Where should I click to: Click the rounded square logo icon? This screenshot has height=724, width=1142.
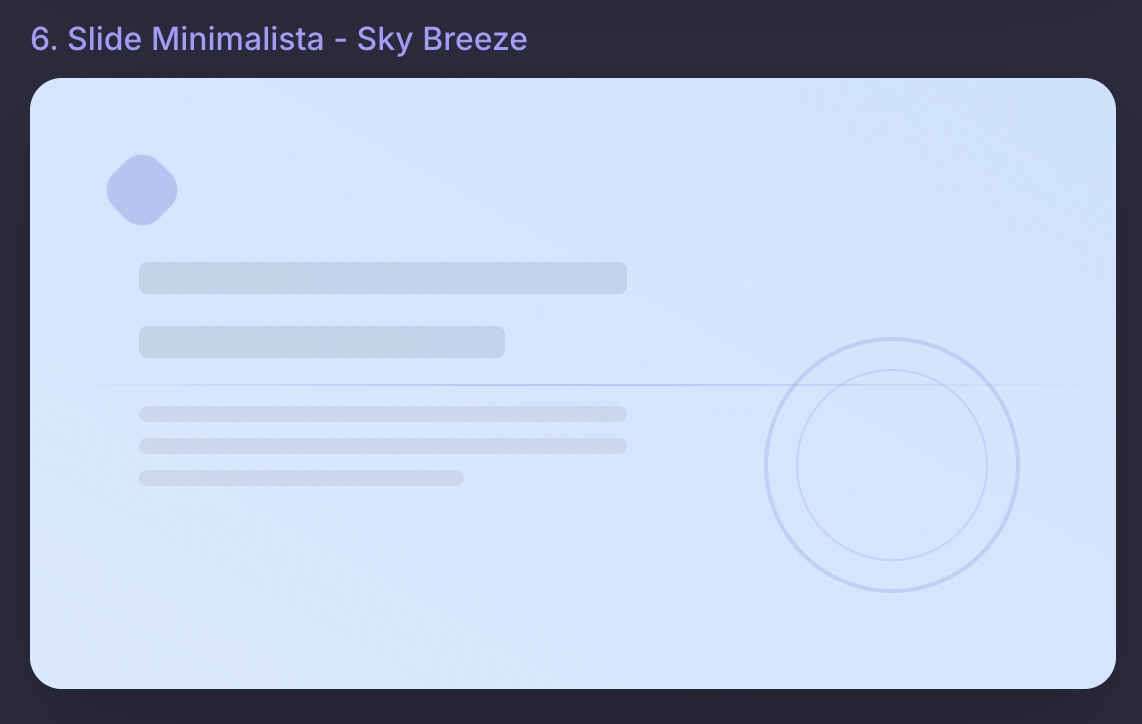[142, 190]
